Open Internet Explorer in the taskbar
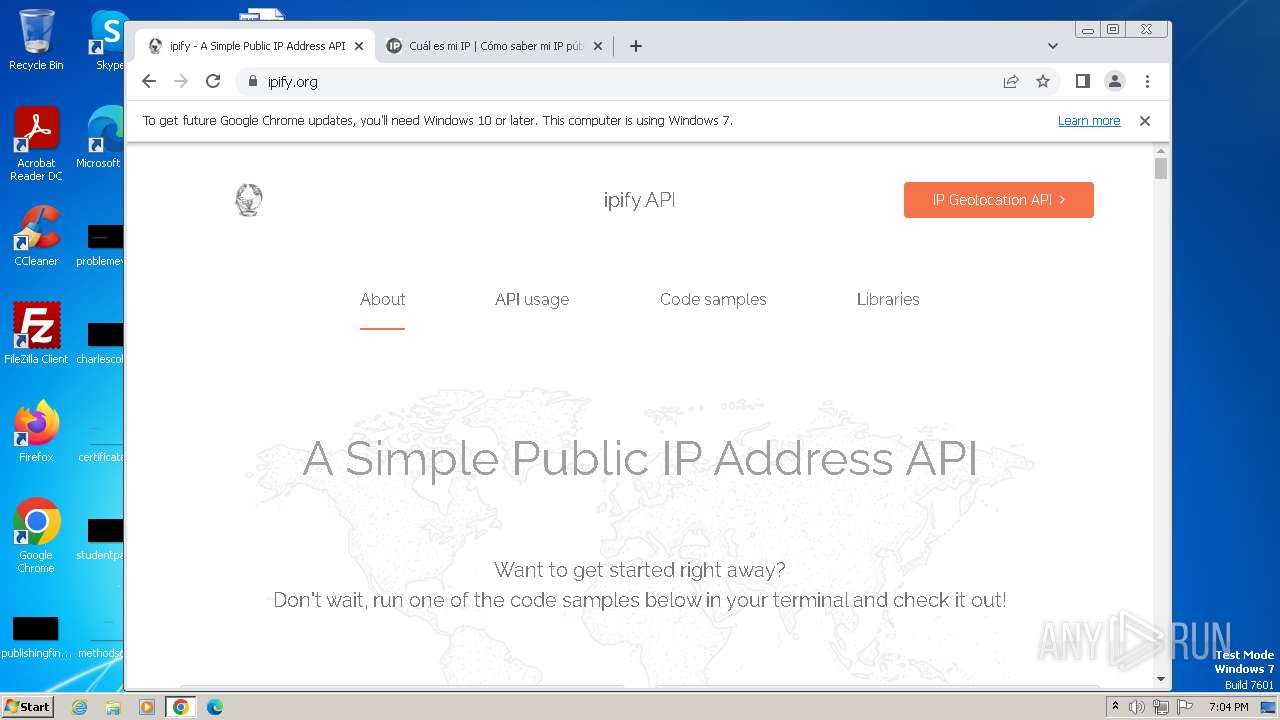1280x720 pixels. (x=79, y=707)
